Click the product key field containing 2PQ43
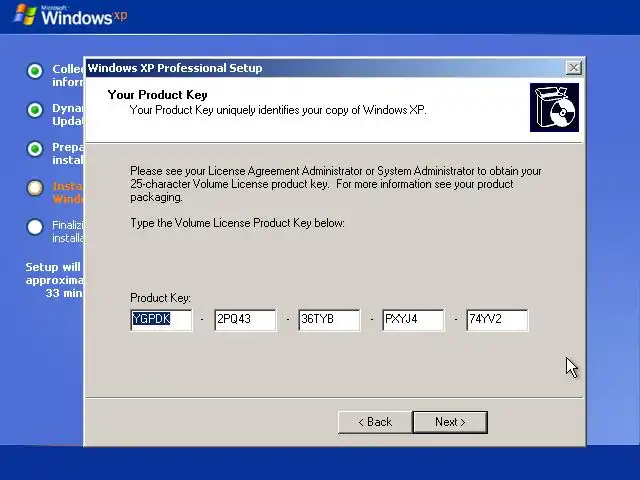 245,320
